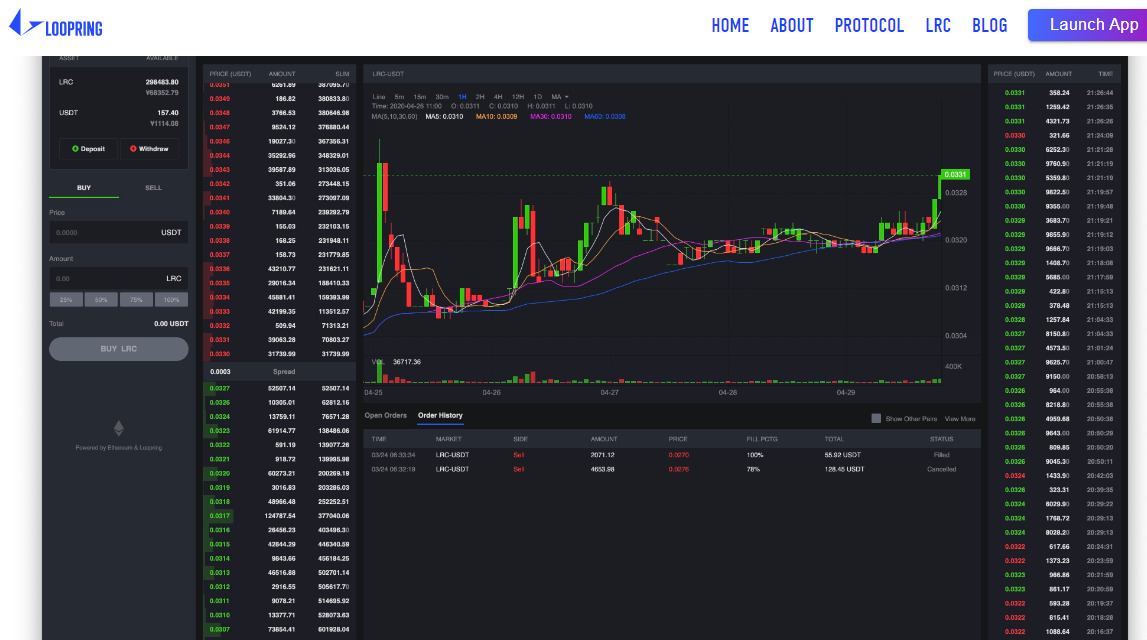Open the Open Orders tab

(385, 415)
